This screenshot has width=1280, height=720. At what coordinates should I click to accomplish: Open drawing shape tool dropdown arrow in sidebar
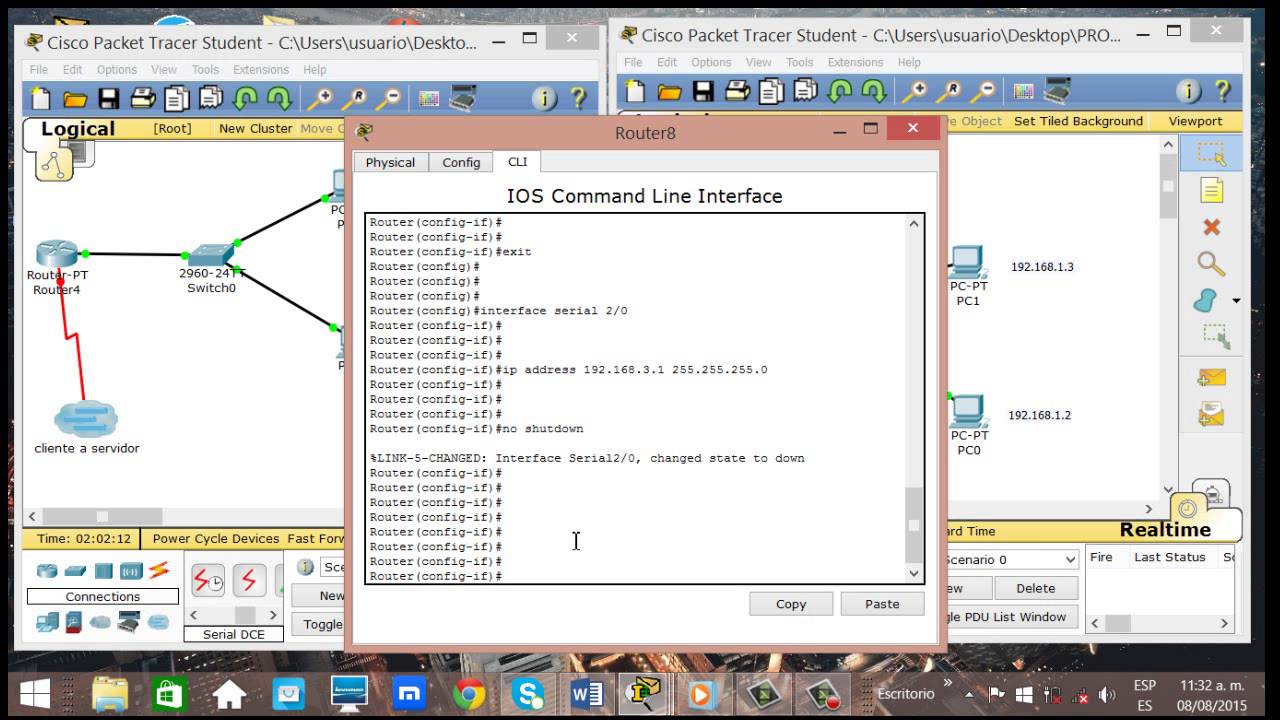tap(1236, 301)
